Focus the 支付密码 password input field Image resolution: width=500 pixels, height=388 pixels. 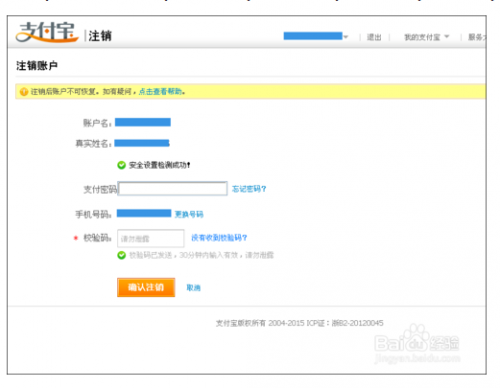coord(173,189)
